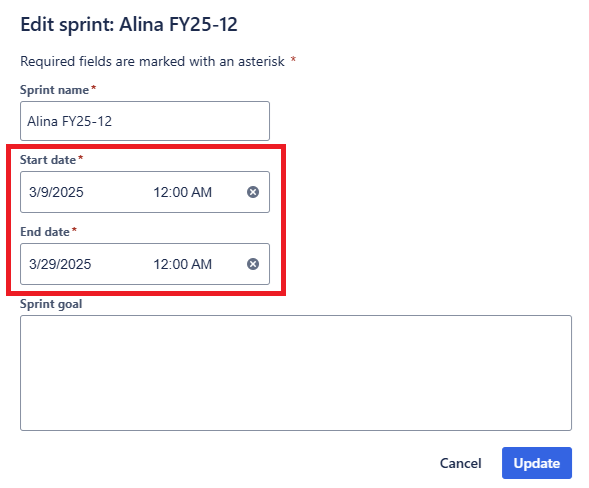Cancel editing the sprint
This screenshot has width=589, height=488.
[461, 463]
